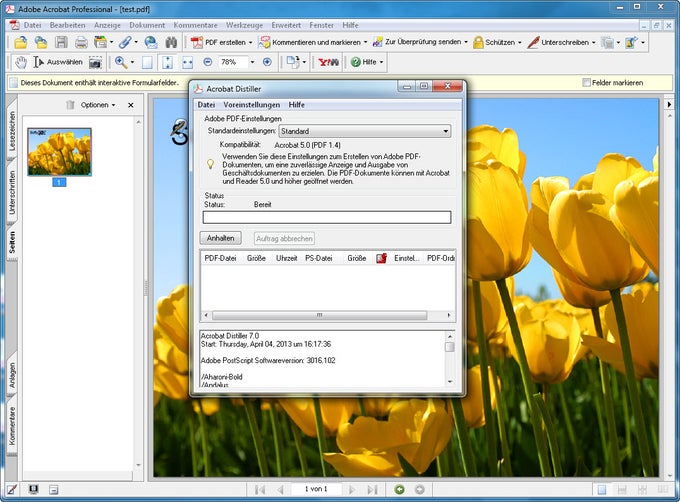Click the Open folder icon in toolbar
Screen dimensions: 680x502
[x=20, y=42]
